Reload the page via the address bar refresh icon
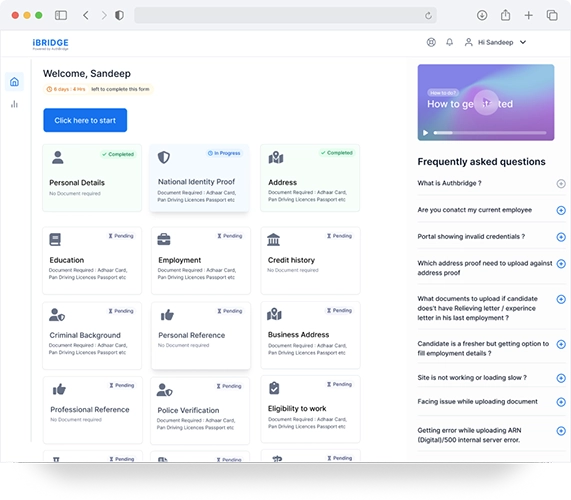This screenshot has height=500, width=571. 428,15
